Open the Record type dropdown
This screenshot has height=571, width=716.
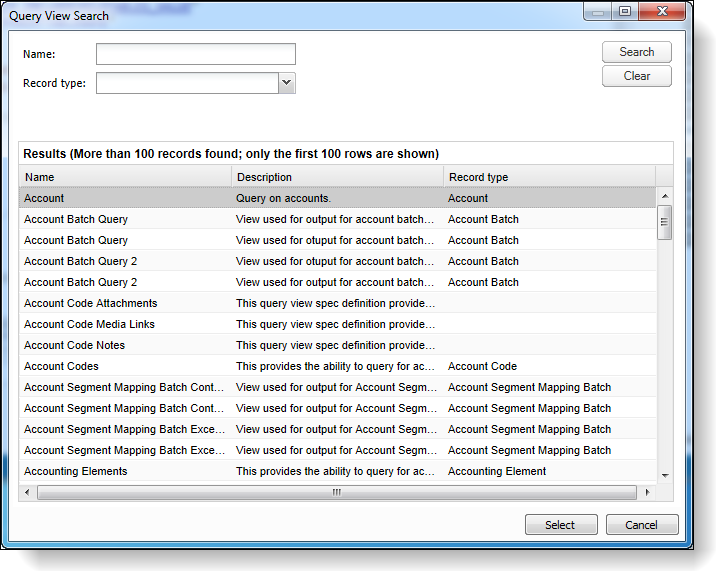(287, 83)
